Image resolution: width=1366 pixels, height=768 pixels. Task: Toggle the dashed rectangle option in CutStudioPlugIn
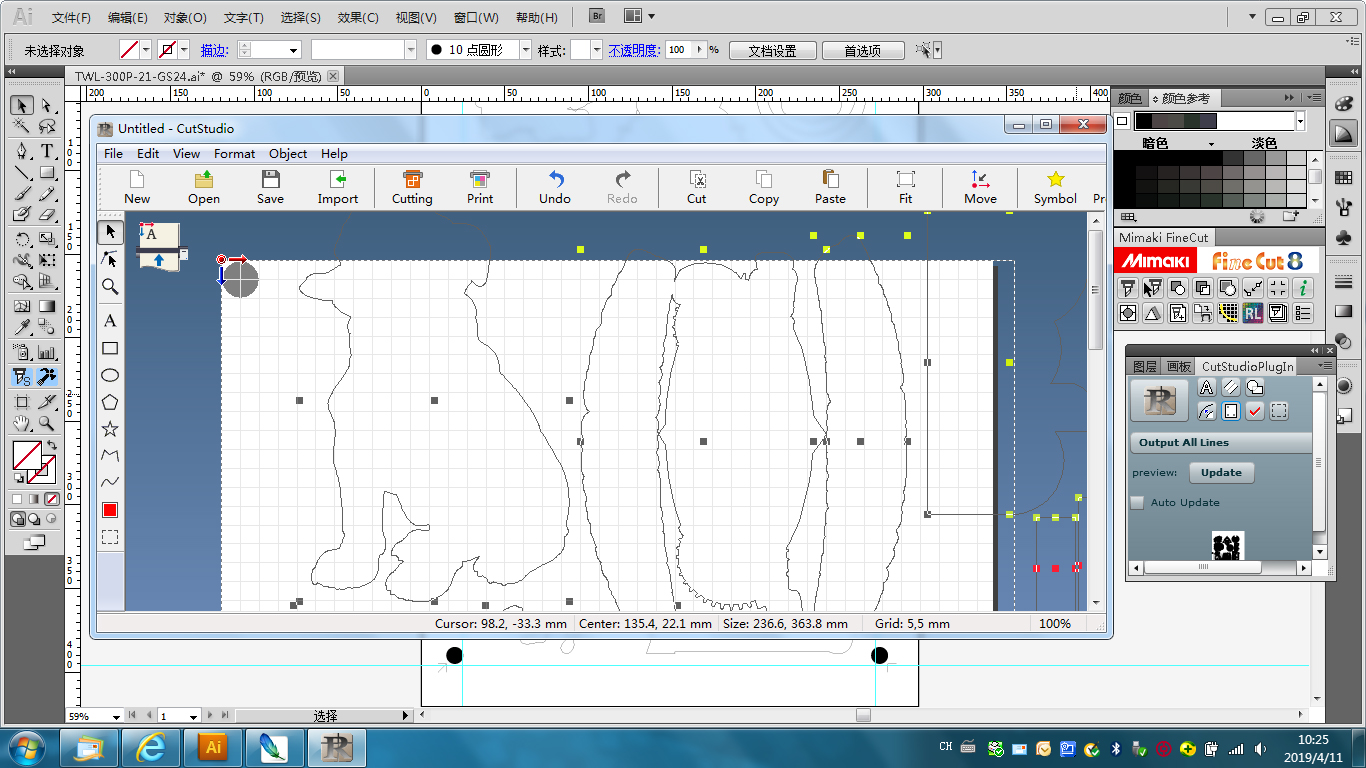click(x=1279, y=411)
